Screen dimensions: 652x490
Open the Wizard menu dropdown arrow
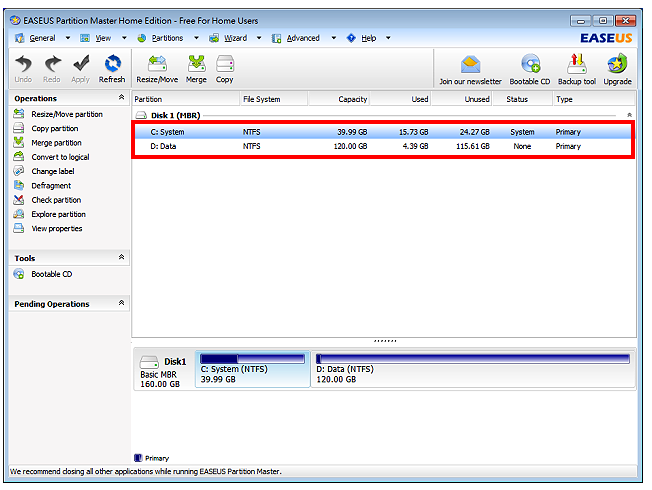click(259, 38)
